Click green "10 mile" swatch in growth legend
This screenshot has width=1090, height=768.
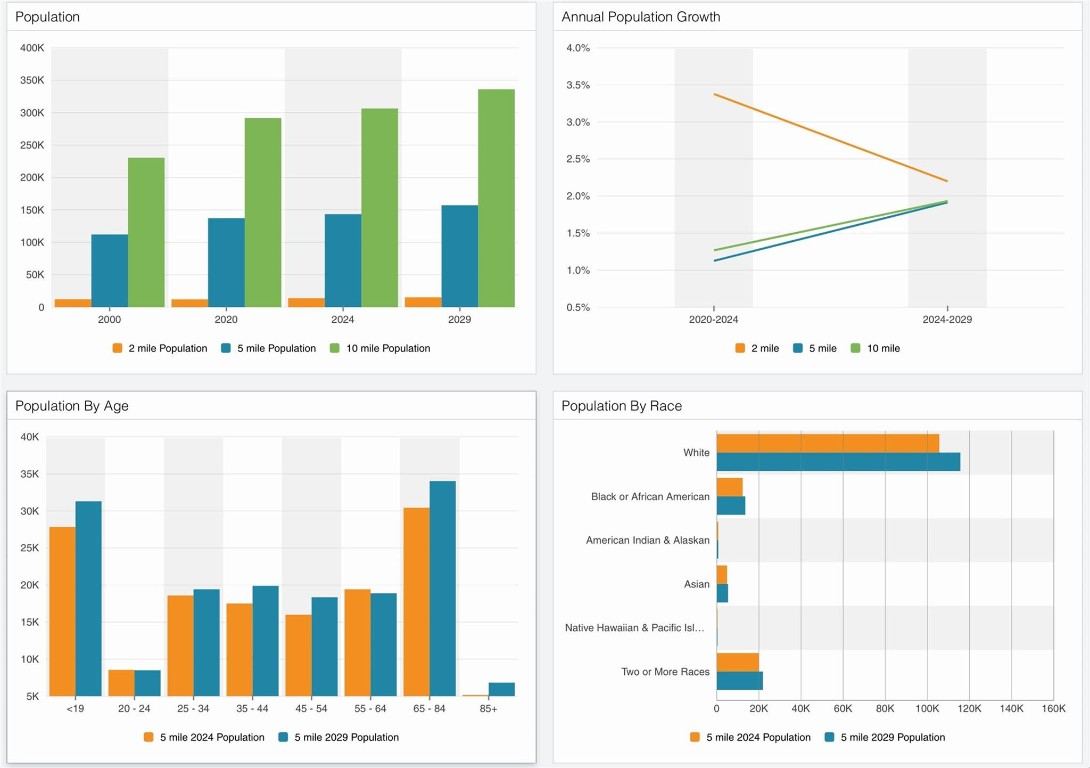click(855, 348)
